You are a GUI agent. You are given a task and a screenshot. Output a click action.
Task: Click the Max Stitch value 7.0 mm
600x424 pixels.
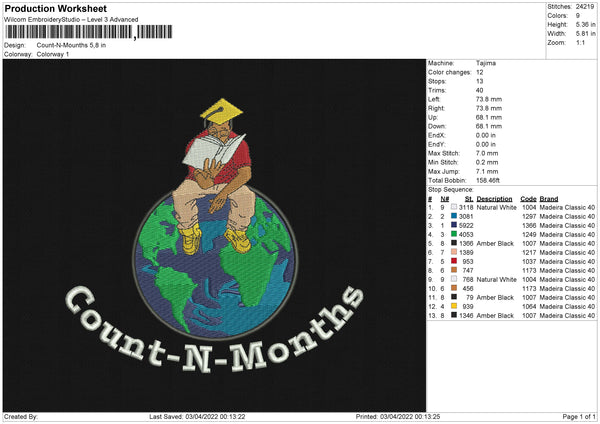[x=487, y=153]
